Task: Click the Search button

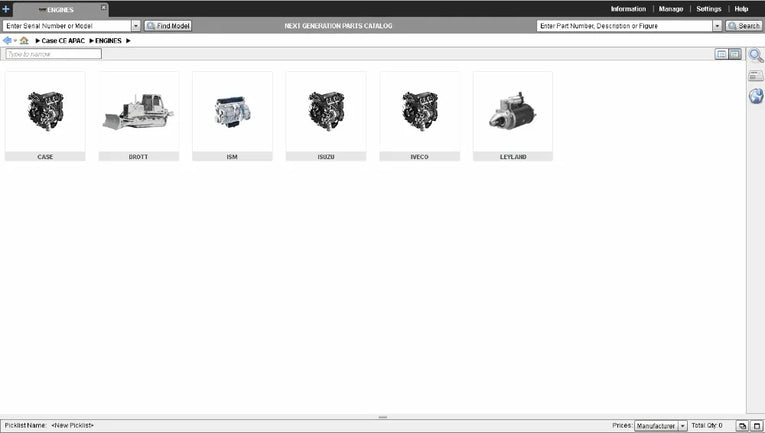Action: (744, 26)
